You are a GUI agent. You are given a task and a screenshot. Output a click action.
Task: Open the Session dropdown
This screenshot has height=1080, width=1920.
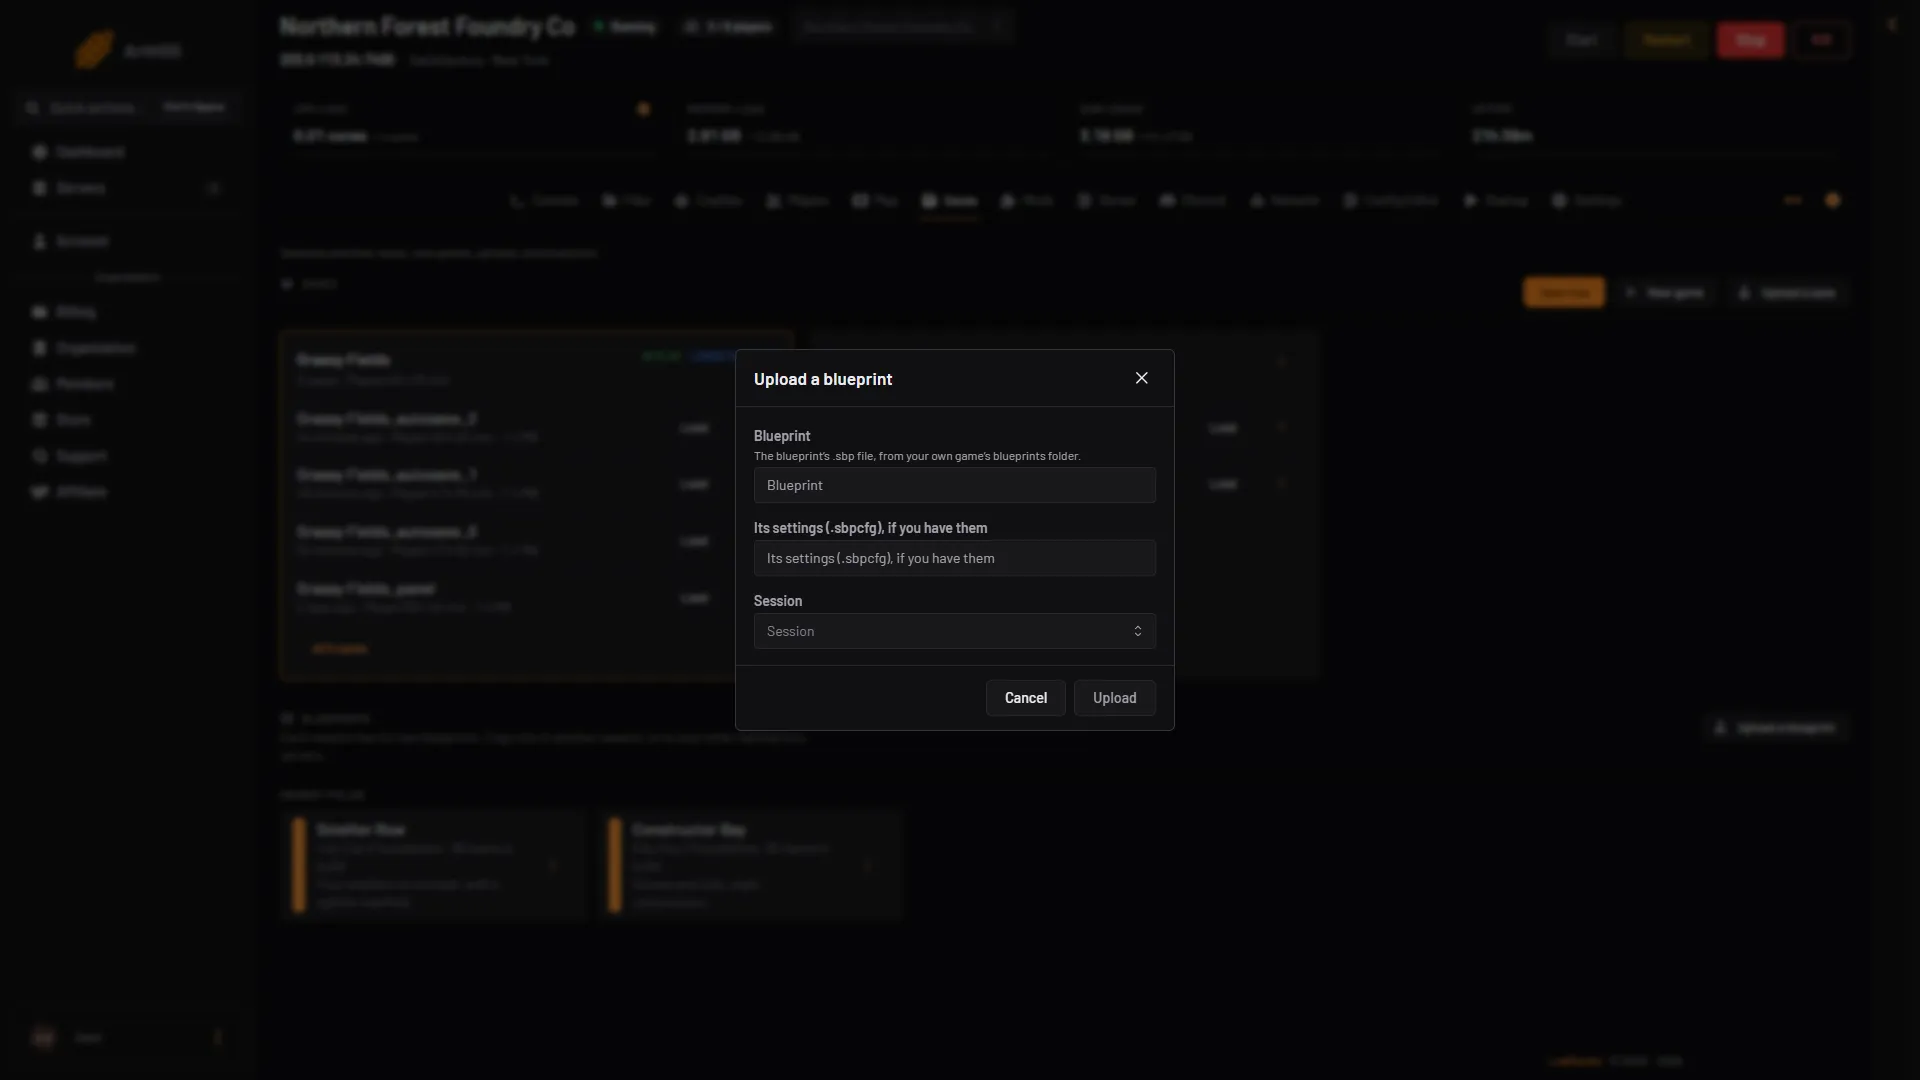[x=955, y=631]
